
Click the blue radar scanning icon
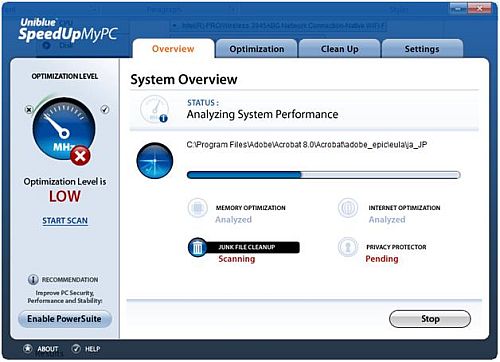pos(155,161)
